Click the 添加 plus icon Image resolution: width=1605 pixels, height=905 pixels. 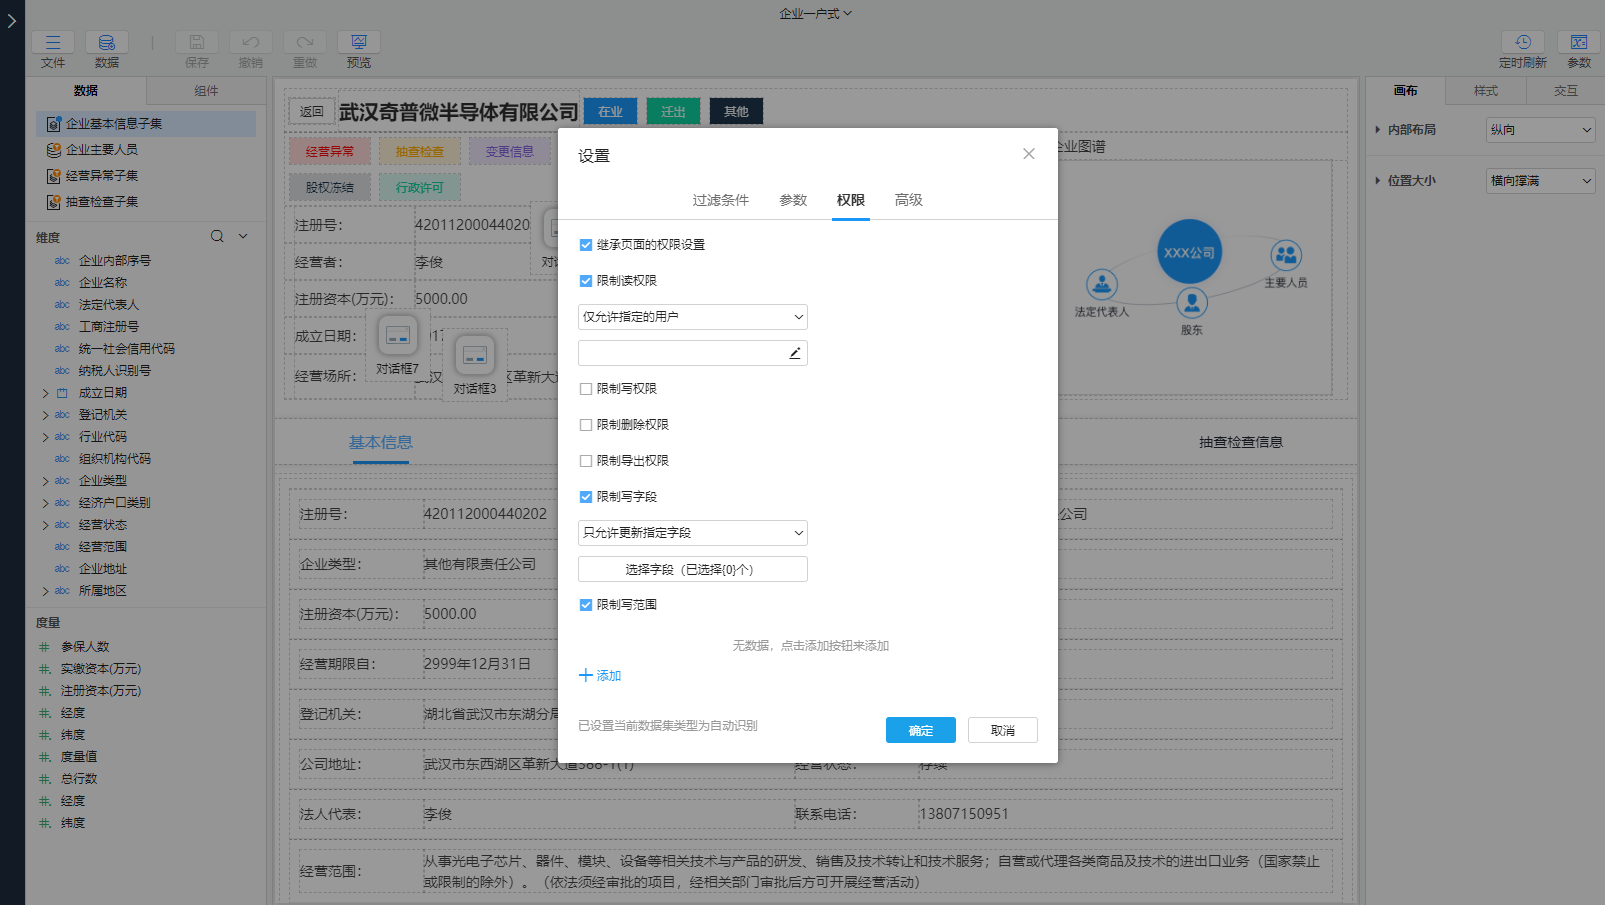point(586,676)
